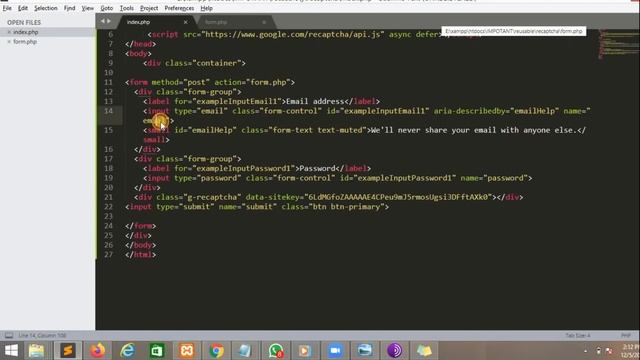Click 'exampleInputPassword1' id on line 19
This screenshot has width=640, height=360.
[404, 178]
